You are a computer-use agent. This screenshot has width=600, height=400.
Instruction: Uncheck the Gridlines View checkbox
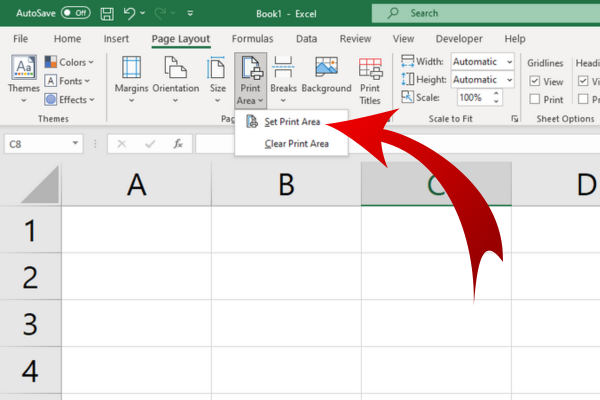pyautogui.click(x=535, y=81)
